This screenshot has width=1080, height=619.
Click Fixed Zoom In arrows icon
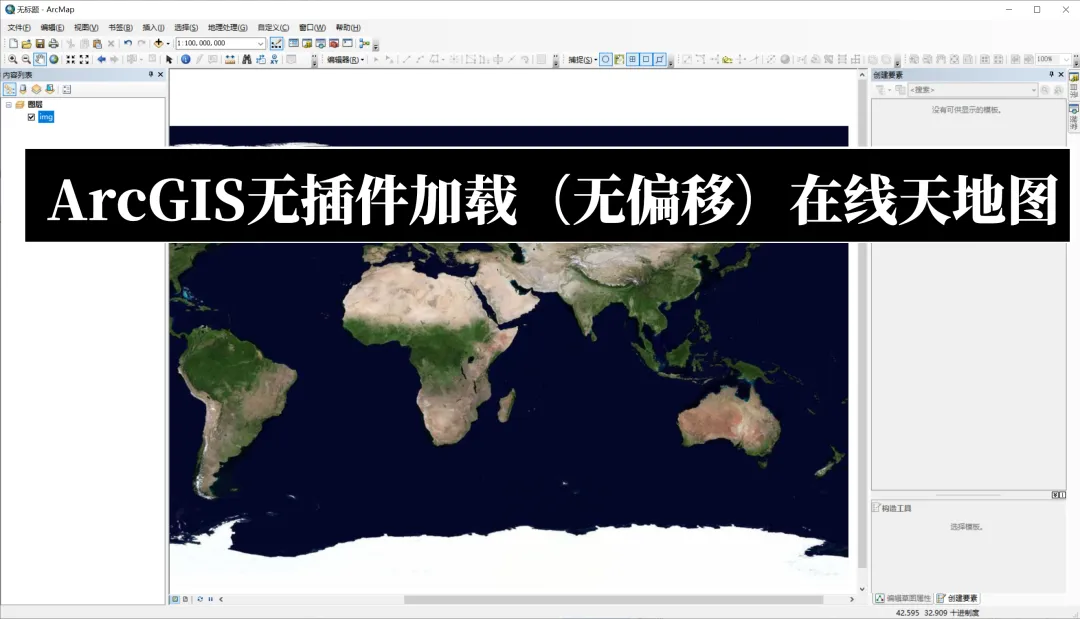pyautogui.click(x=70, y=59)
